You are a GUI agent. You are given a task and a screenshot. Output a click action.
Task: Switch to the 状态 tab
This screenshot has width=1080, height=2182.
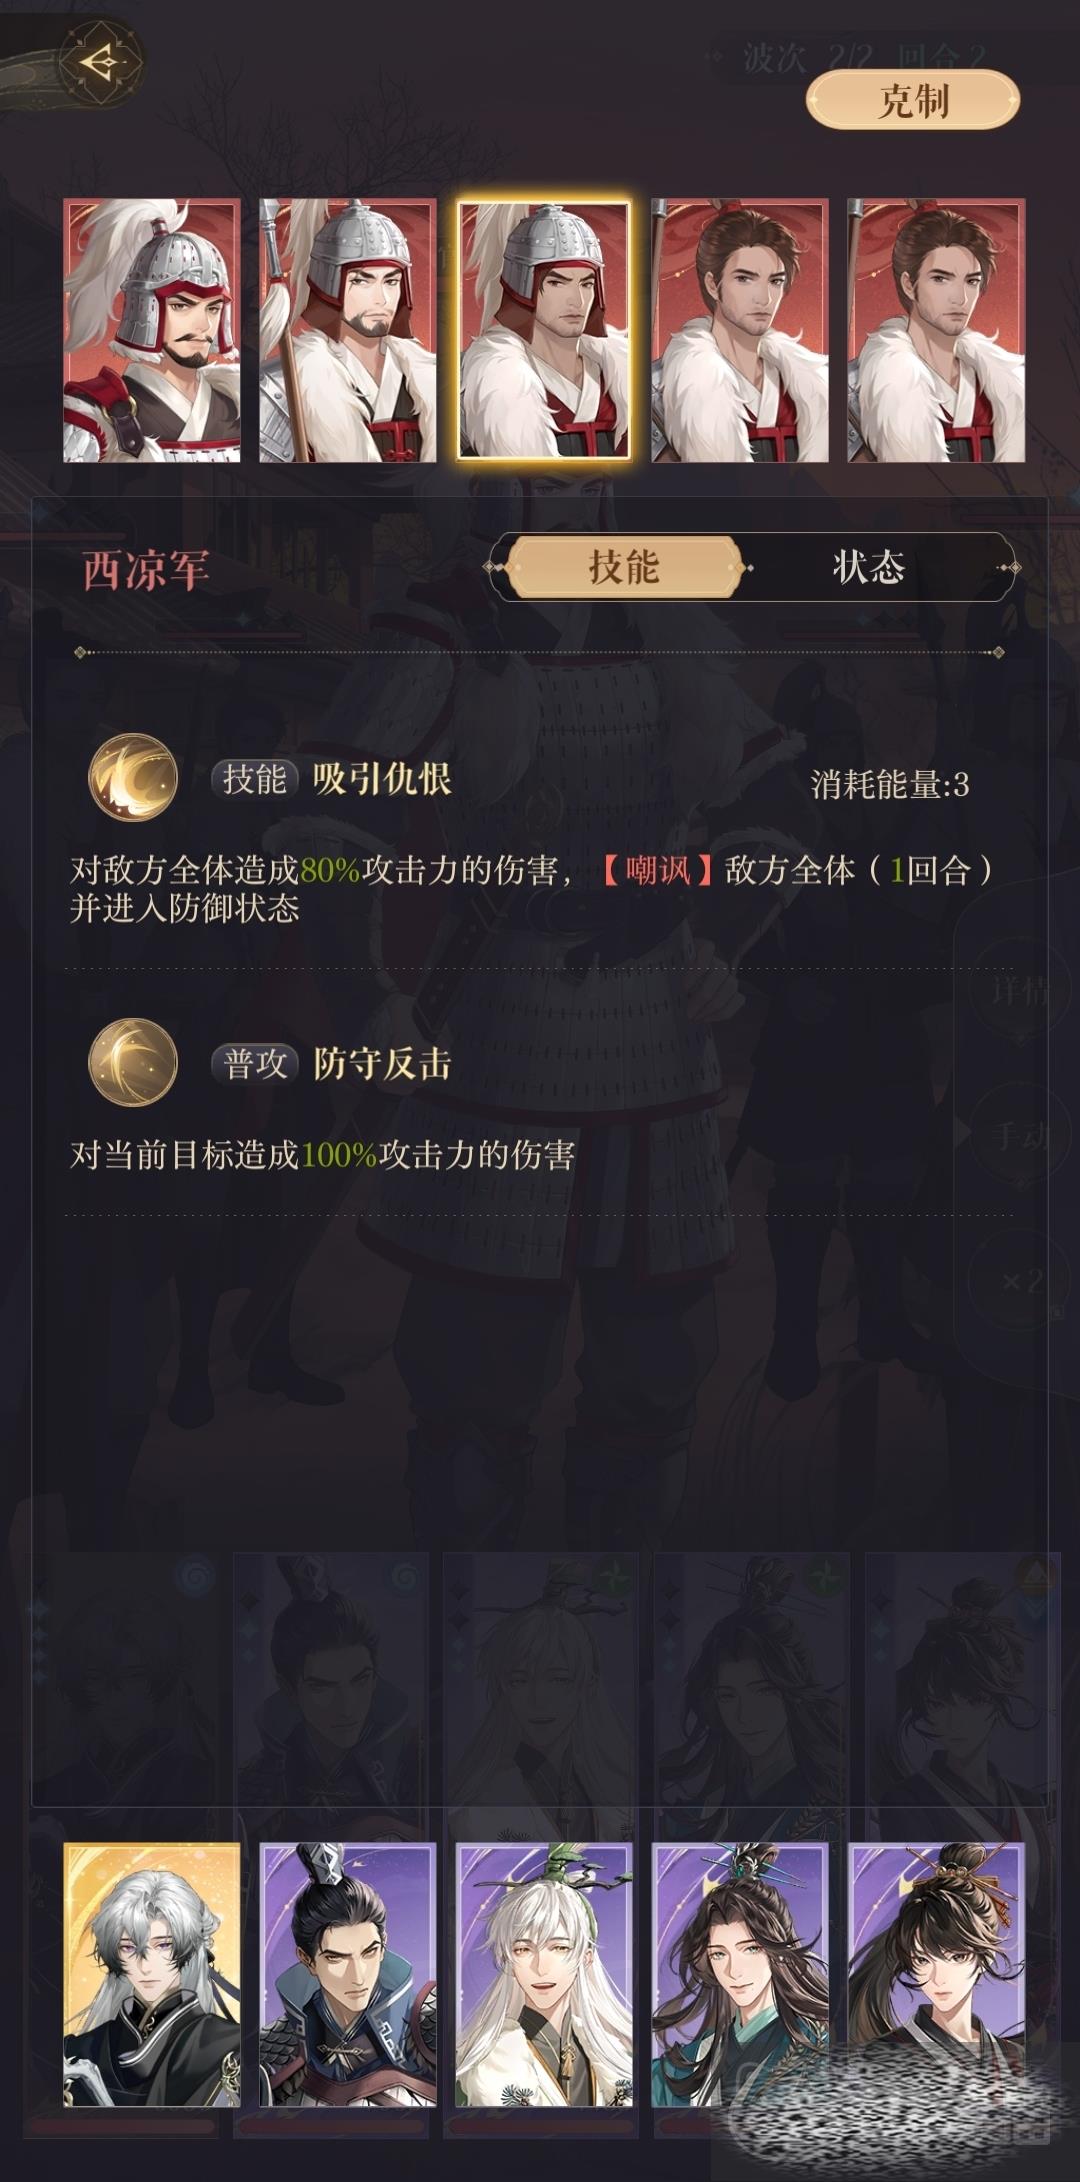869,567
